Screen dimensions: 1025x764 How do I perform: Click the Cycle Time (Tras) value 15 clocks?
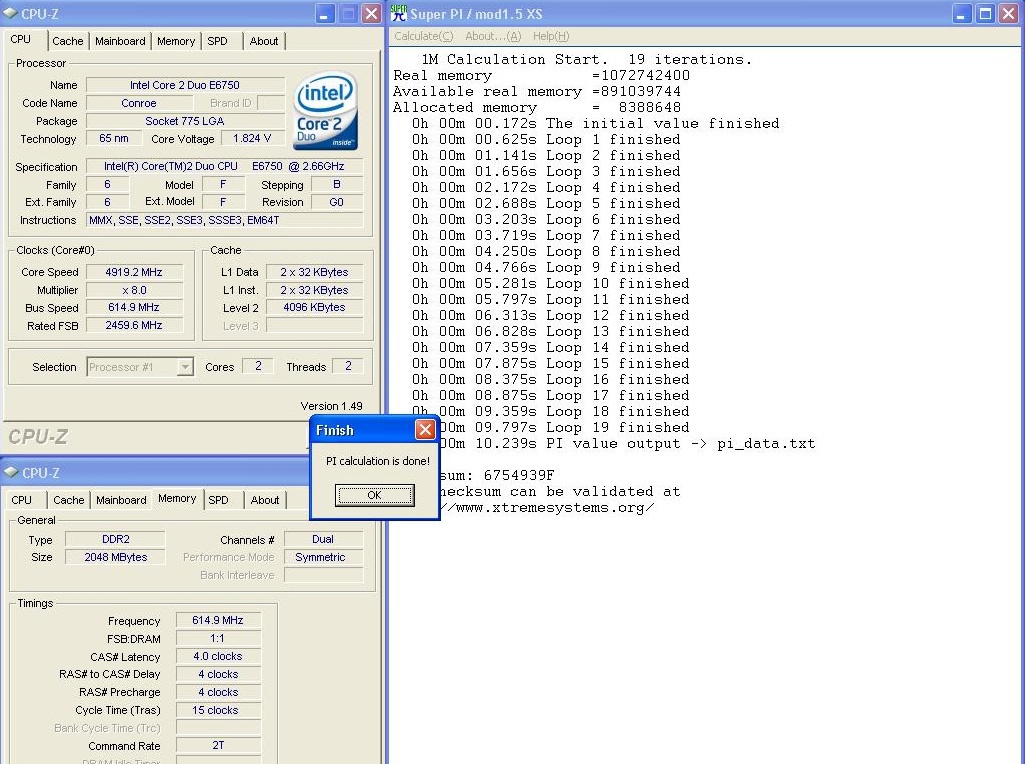point(218,710)
